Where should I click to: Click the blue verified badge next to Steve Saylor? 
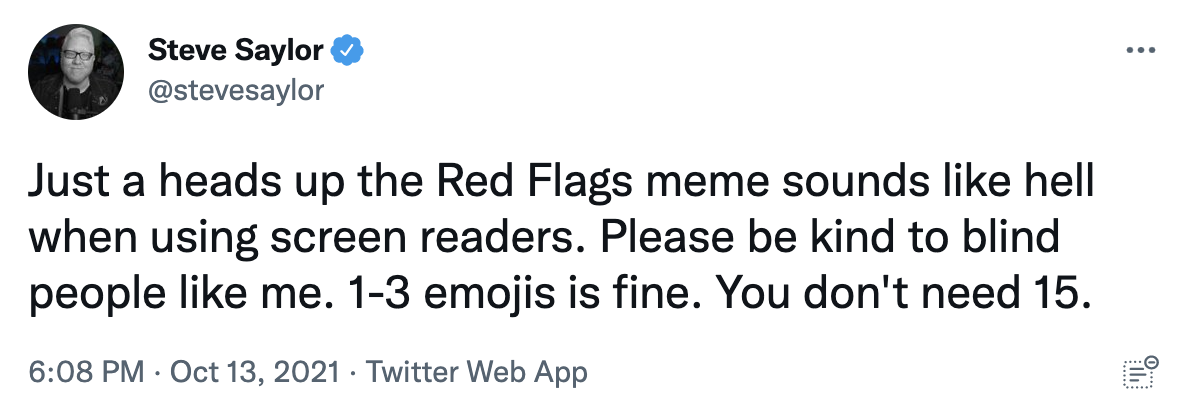pos(350,51)
